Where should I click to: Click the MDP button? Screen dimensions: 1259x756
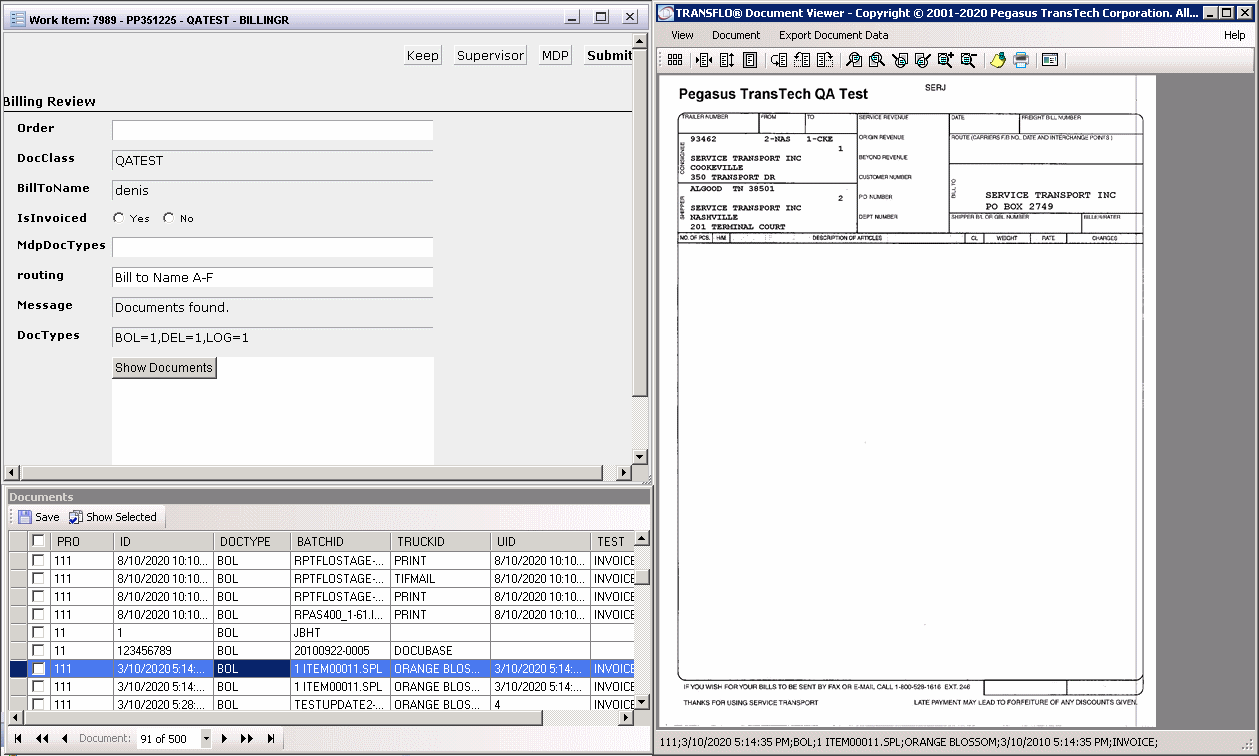(555, 56)
